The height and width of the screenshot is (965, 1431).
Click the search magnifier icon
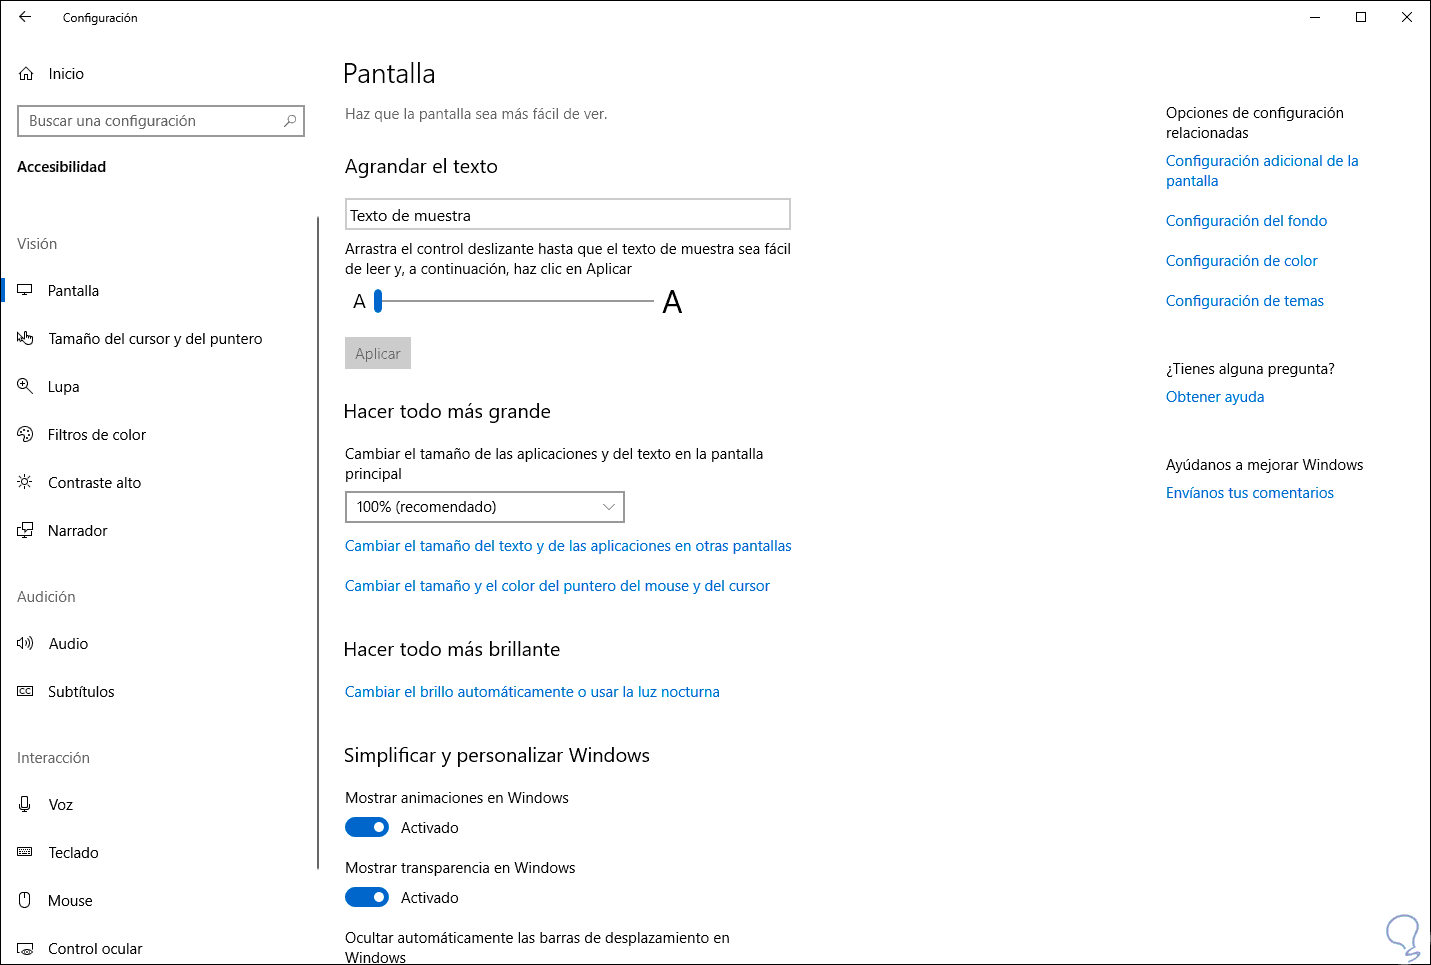(x=290, y=121)
